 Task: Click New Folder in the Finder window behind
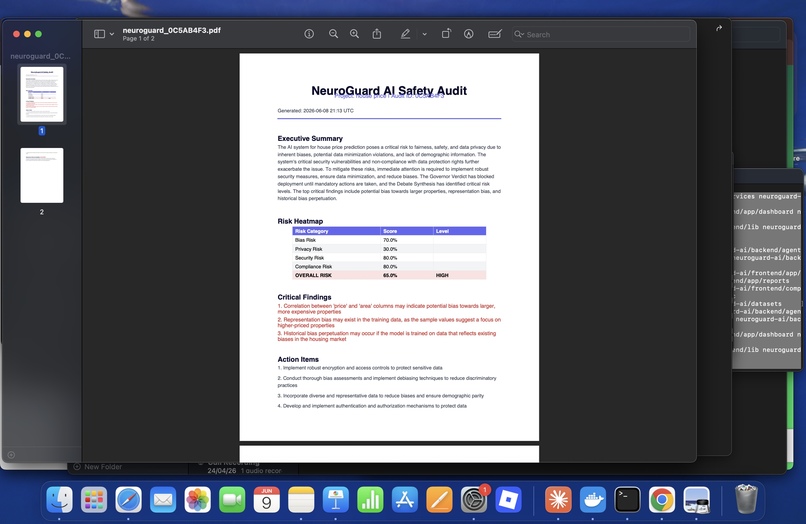[x=98, y=467]
